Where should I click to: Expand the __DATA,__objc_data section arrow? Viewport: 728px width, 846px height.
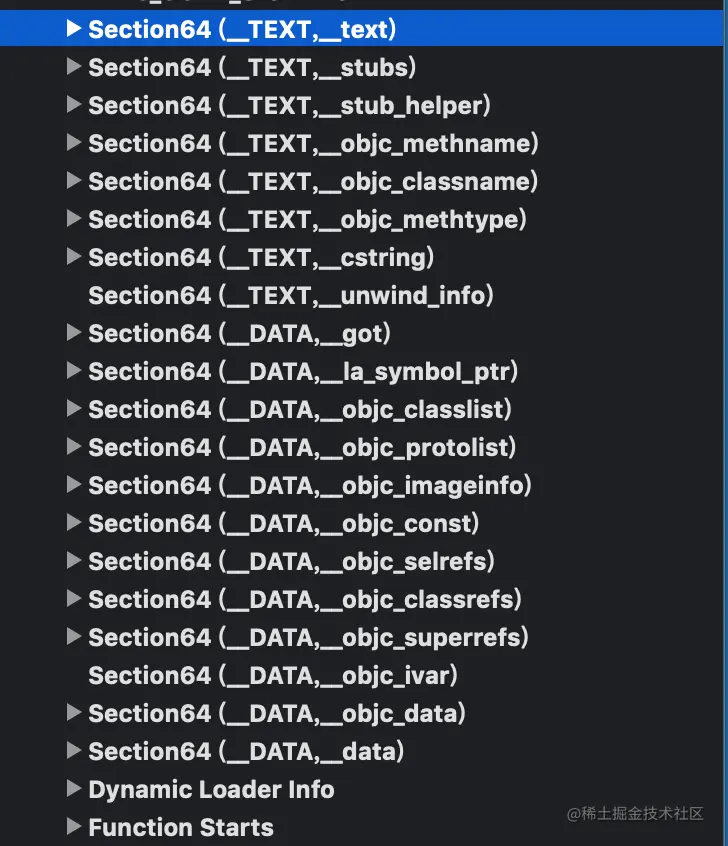click(x=73, y=713)
